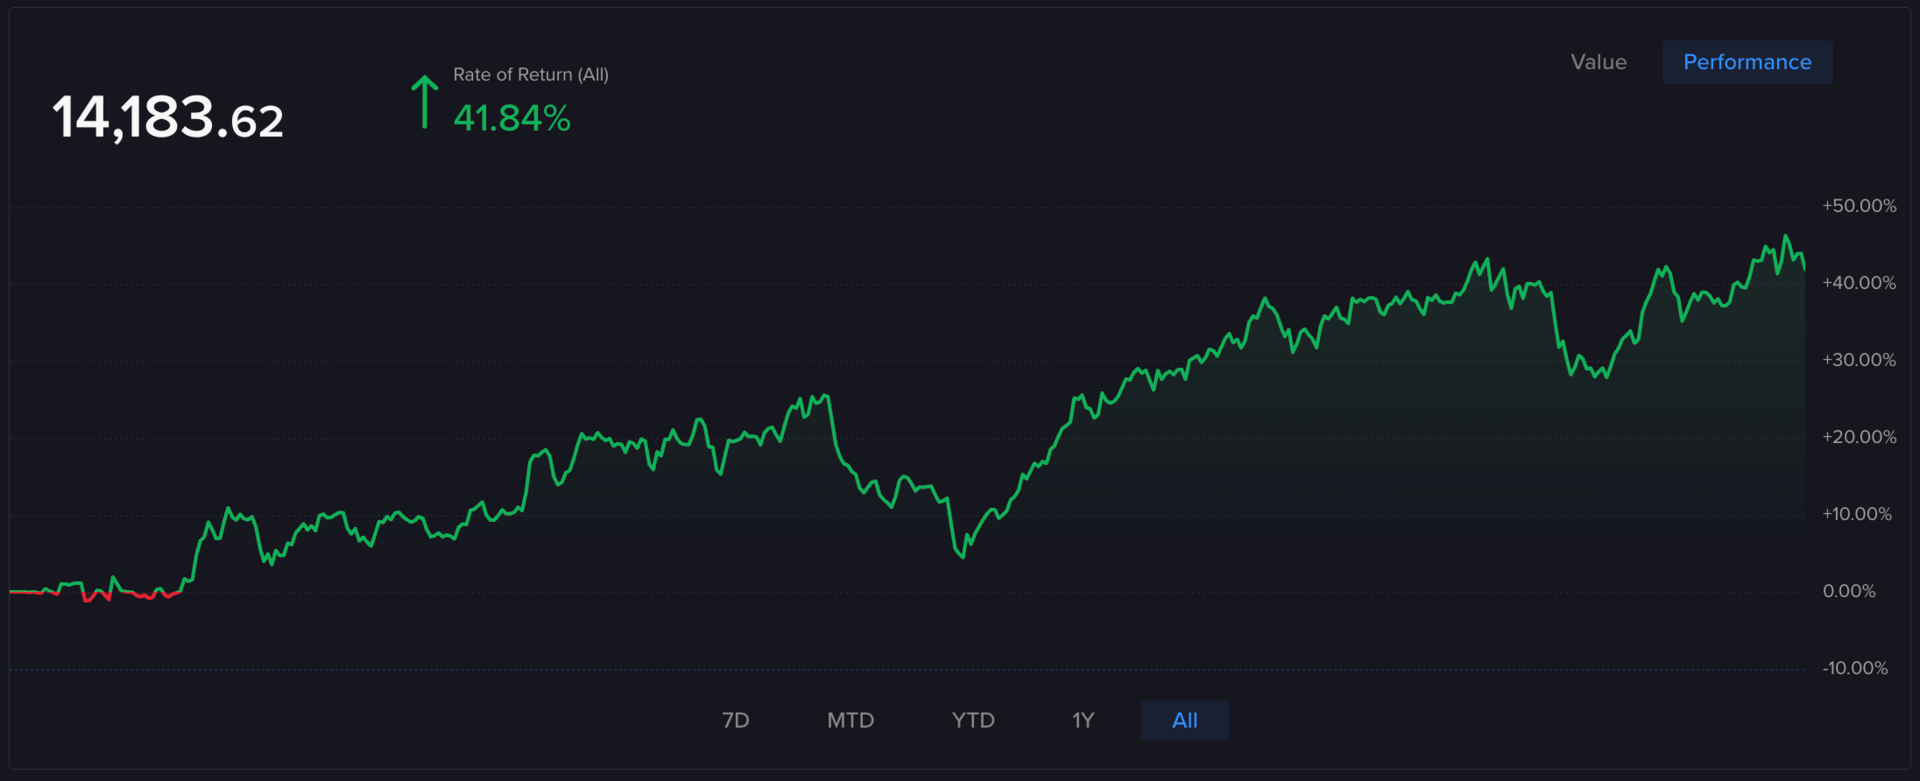Click the -10.00% axis label
Viewport: 1920px width, 781px height.
click(1855, 668)
